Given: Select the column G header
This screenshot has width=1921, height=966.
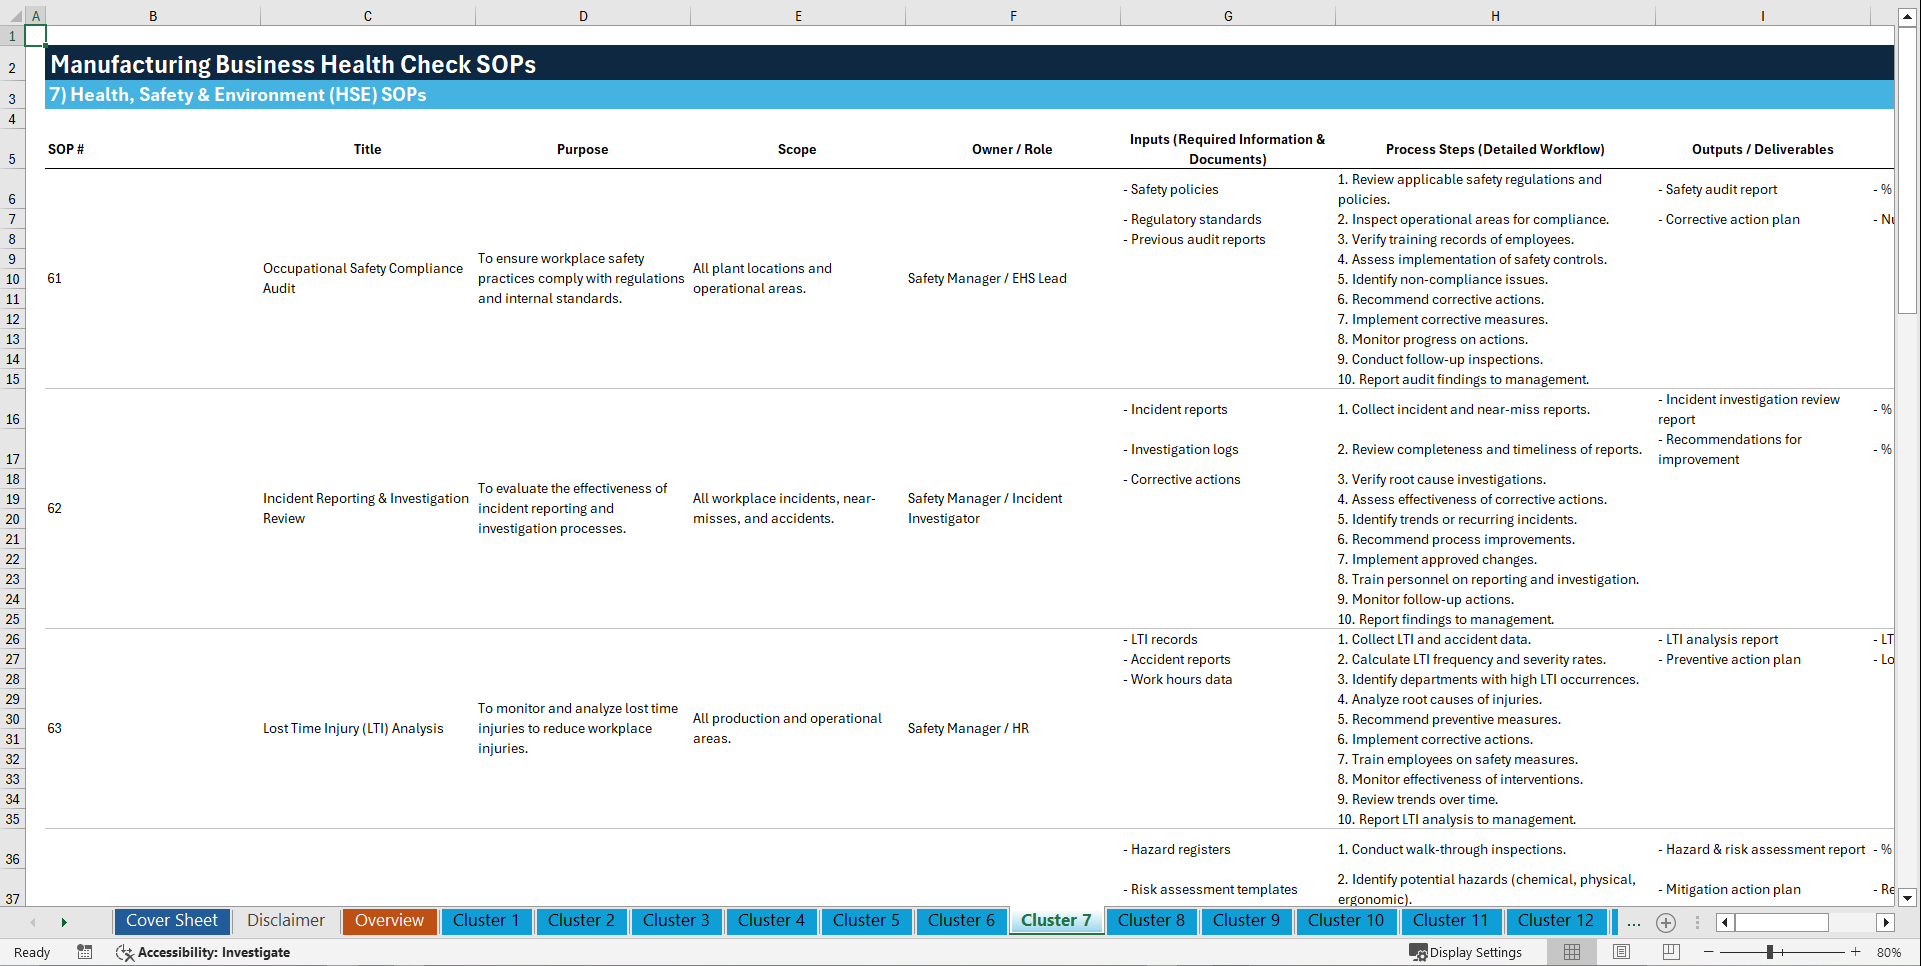Looking at the screenshot, I should coord(1227,15).
